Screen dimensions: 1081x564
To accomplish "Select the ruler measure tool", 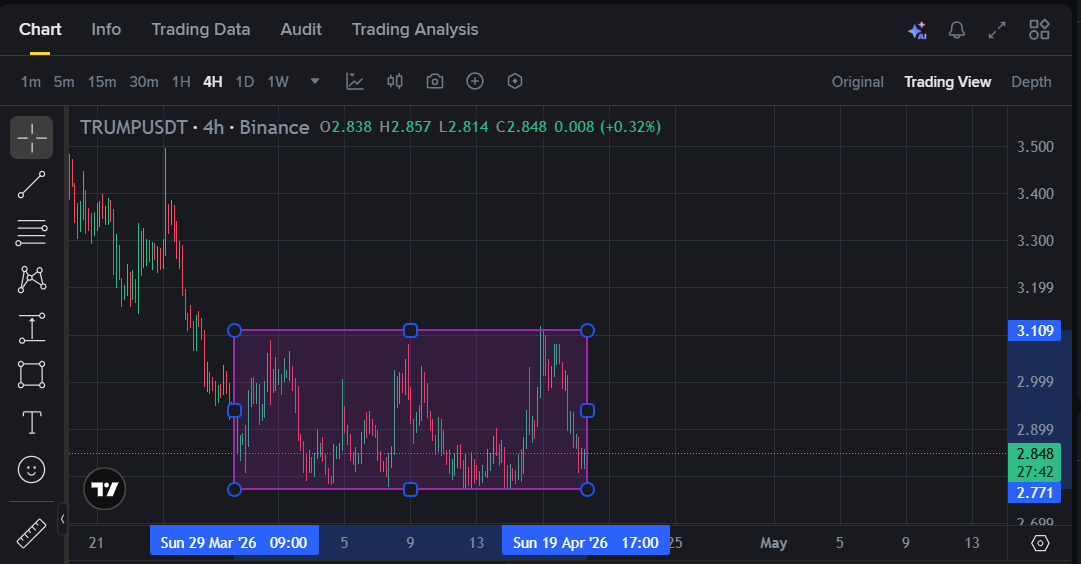I will point(31,533).
